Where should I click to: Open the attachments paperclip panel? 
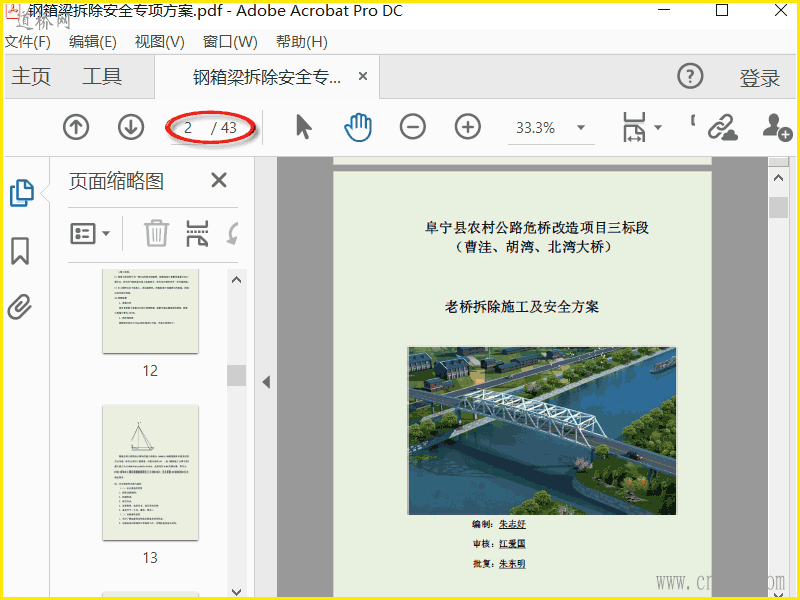click(20, 307)
